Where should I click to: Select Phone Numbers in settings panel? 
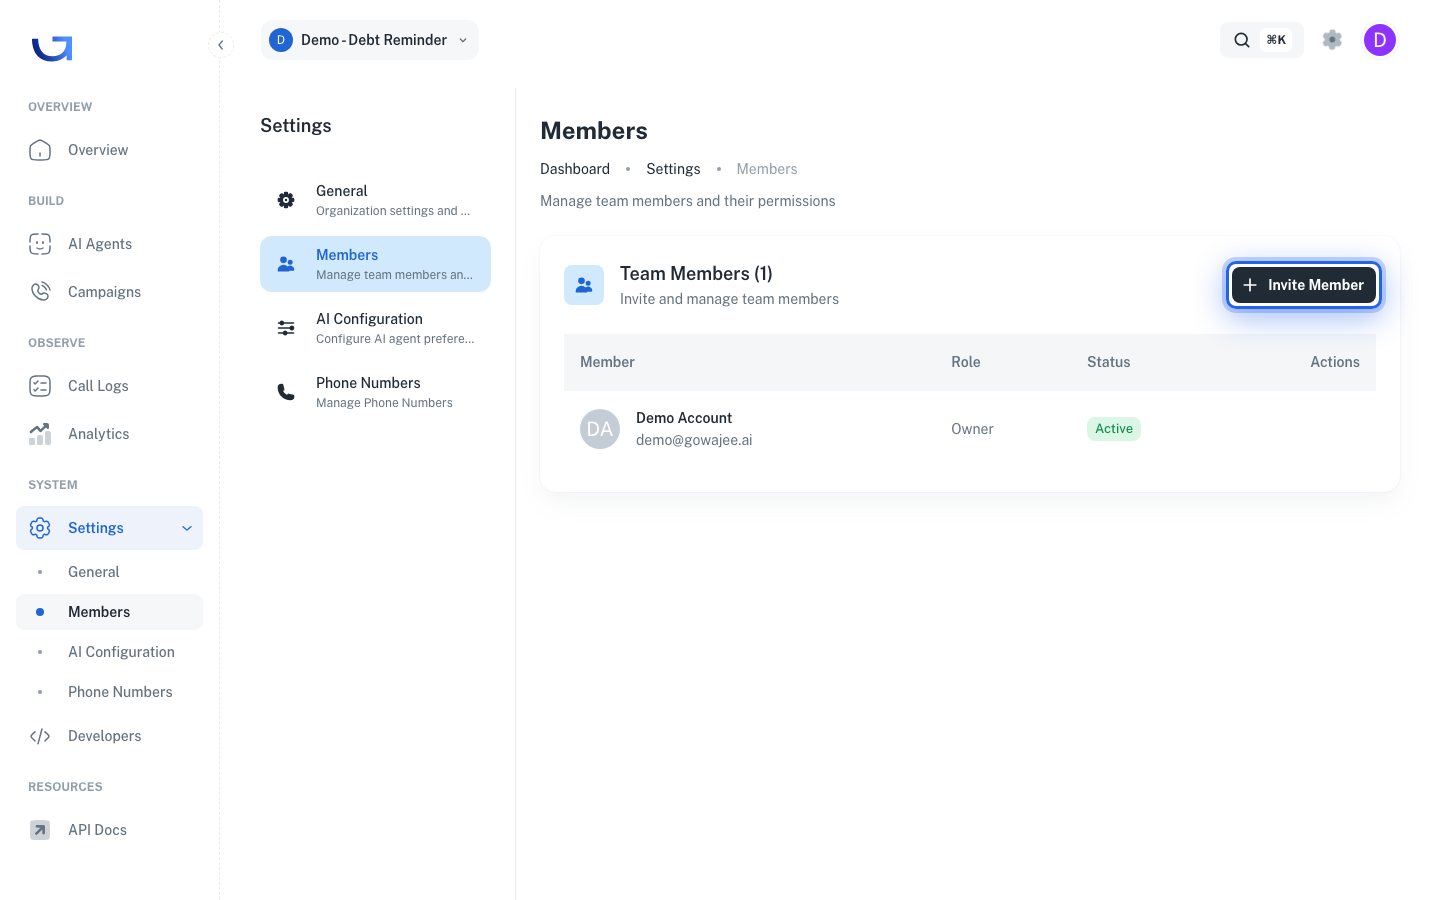click(376, 392)
